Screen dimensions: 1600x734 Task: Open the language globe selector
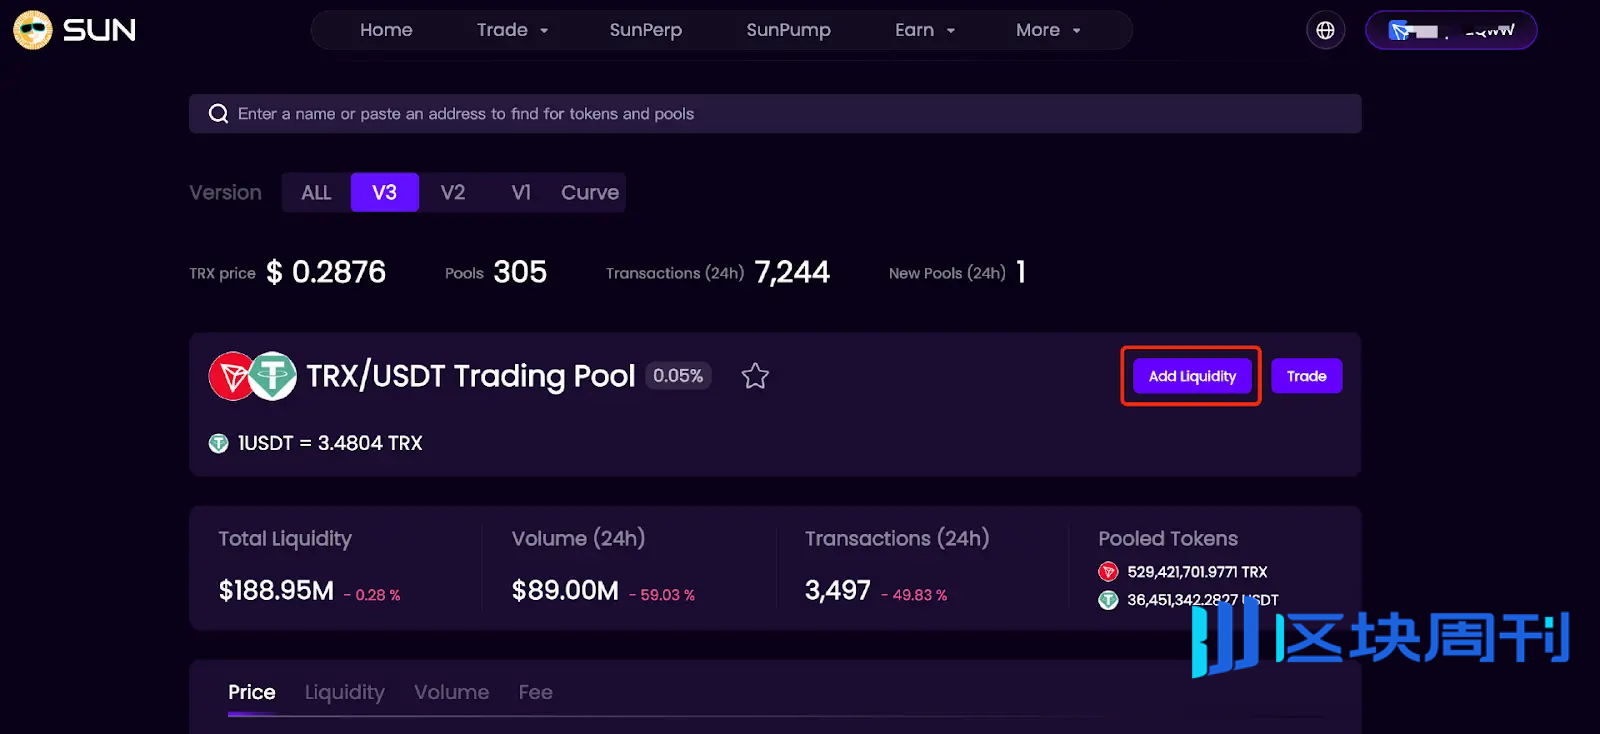1325,30
